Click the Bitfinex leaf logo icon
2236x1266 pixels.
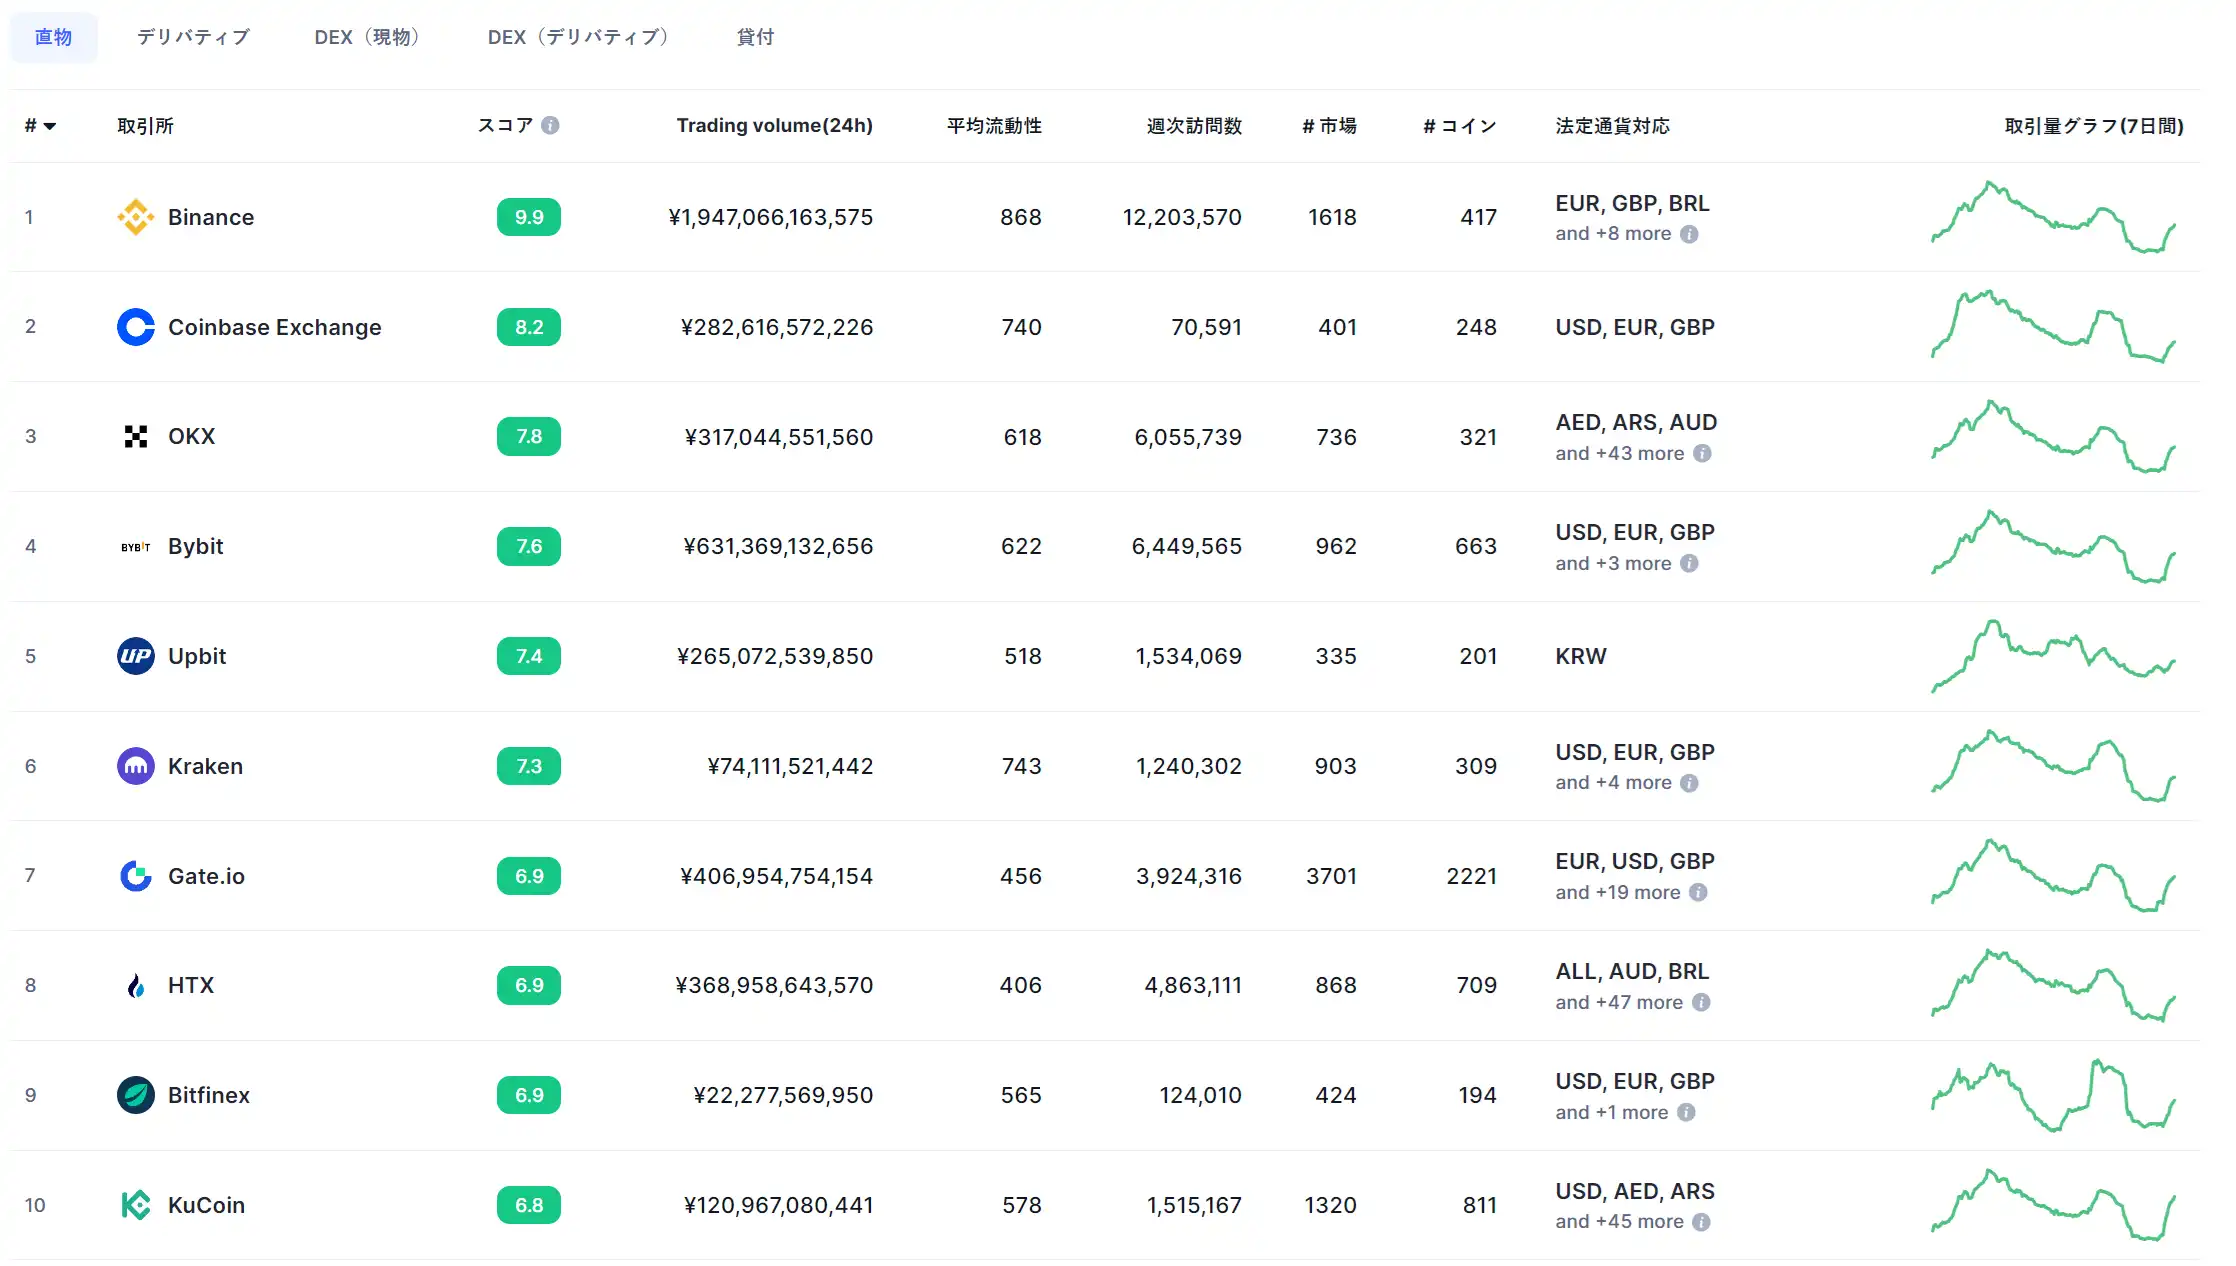[135, 1095]
